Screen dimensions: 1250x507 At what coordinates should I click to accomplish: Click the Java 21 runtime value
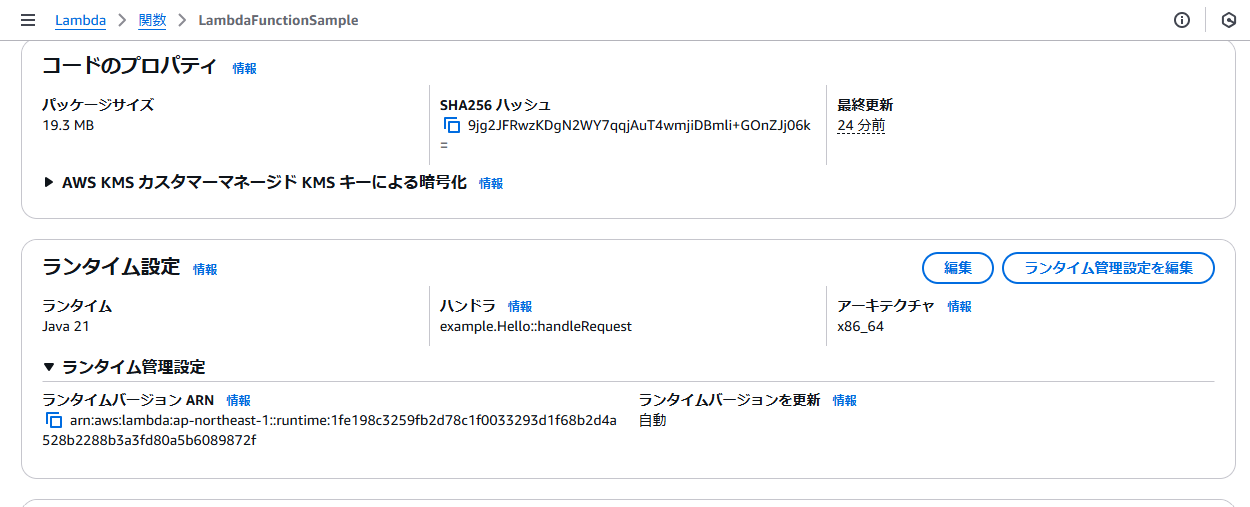click(x=66, y=327)
